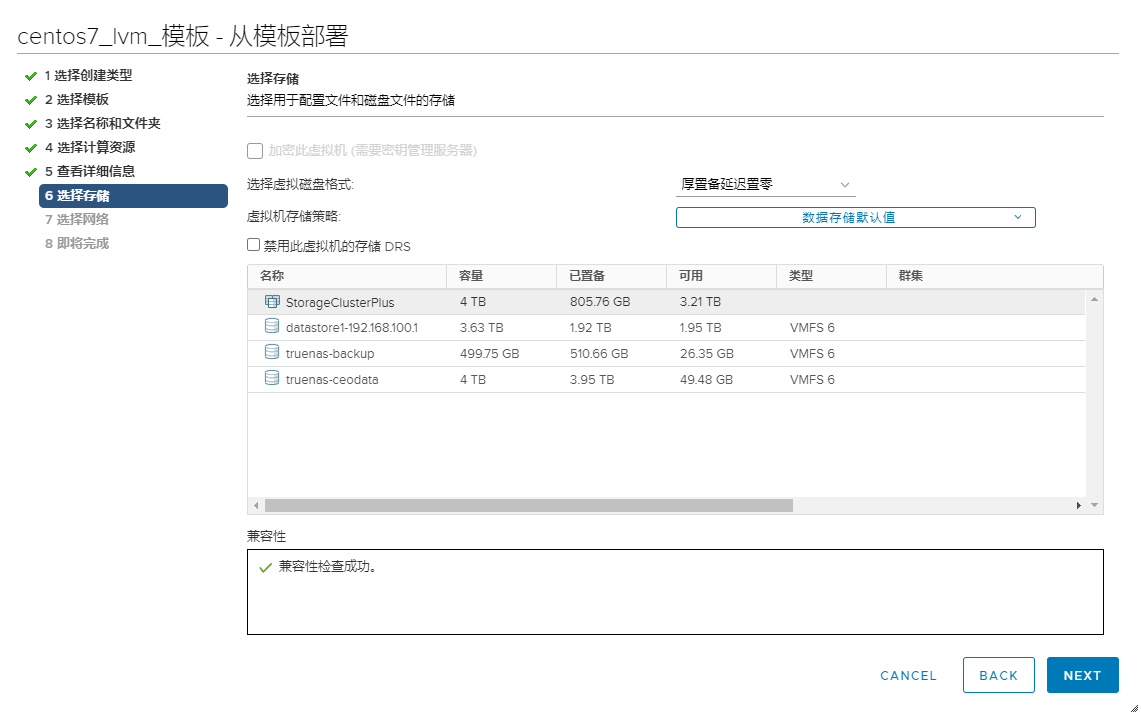This screenshot has height=712, width=1141.
Task: Click the table's scroll up arrow
Action: (1094, 299)
